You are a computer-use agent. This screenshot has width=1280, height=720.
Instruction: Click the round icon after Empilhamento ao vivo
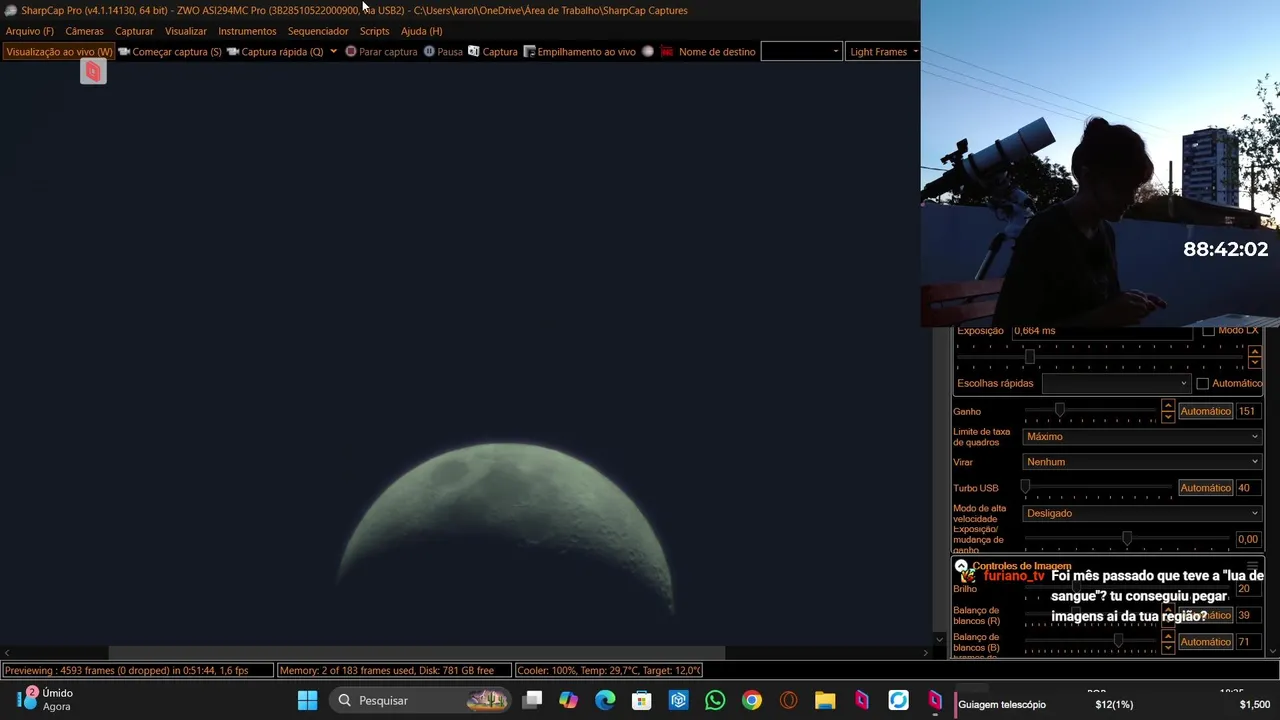click(x=648, y=51)
